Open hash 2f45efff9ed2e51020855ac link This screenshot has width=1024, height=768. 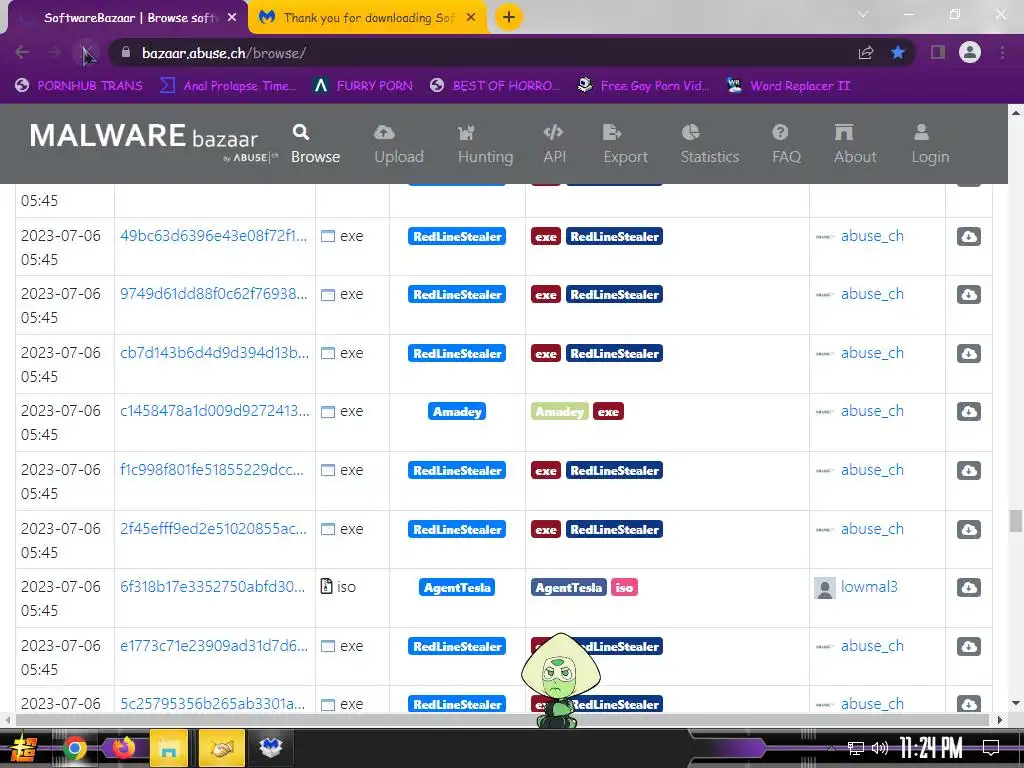click(x=214, y=528)
